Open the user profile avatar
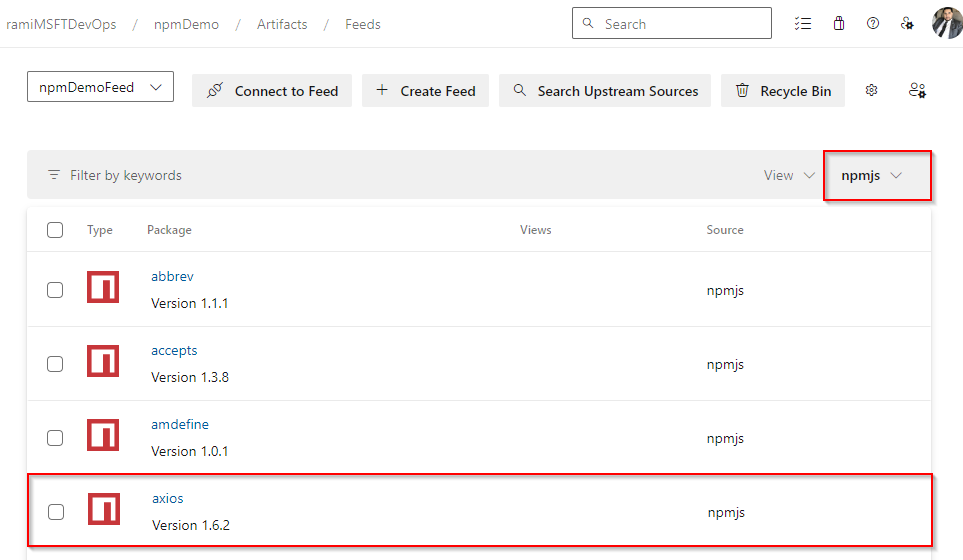Image resolution: width=963 pixels, height=560 pixels. coord(946,24)
